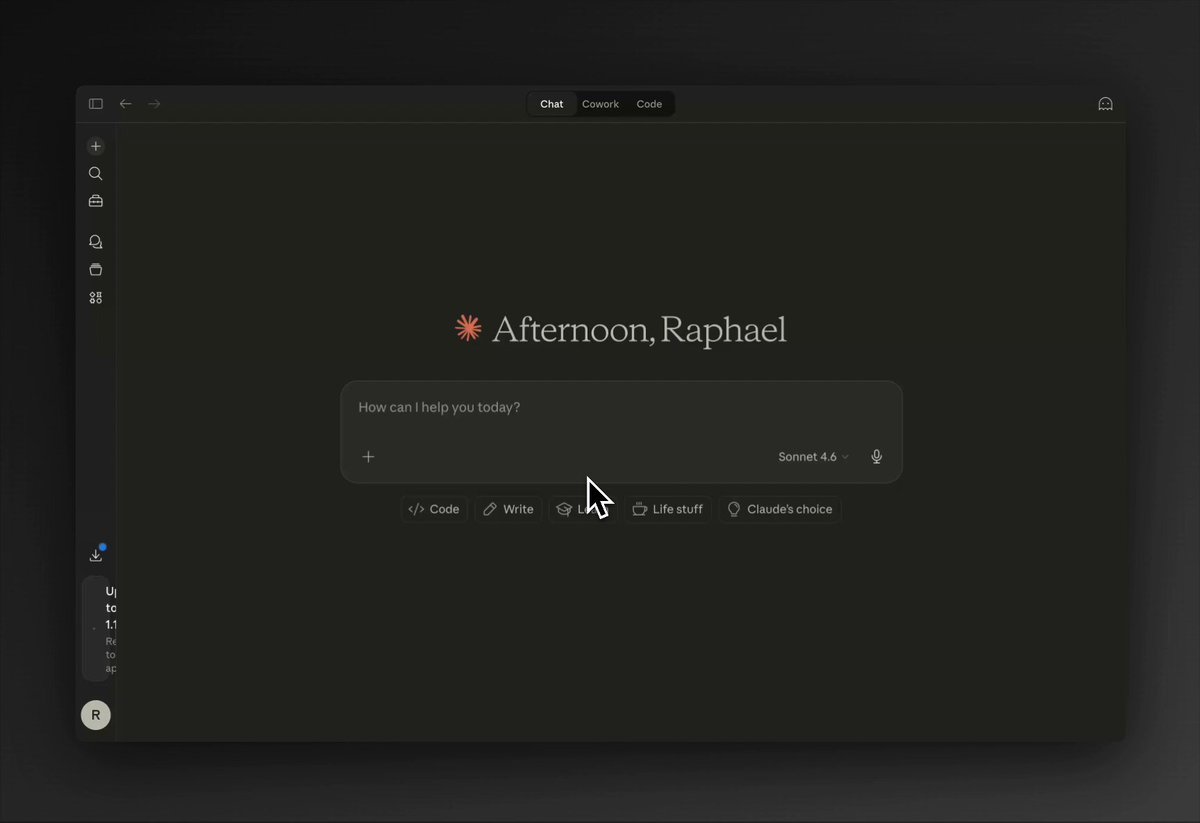1200x823 pixels.
Task: Open notifications with the bell icon top right
Action: pos(1105,103)
